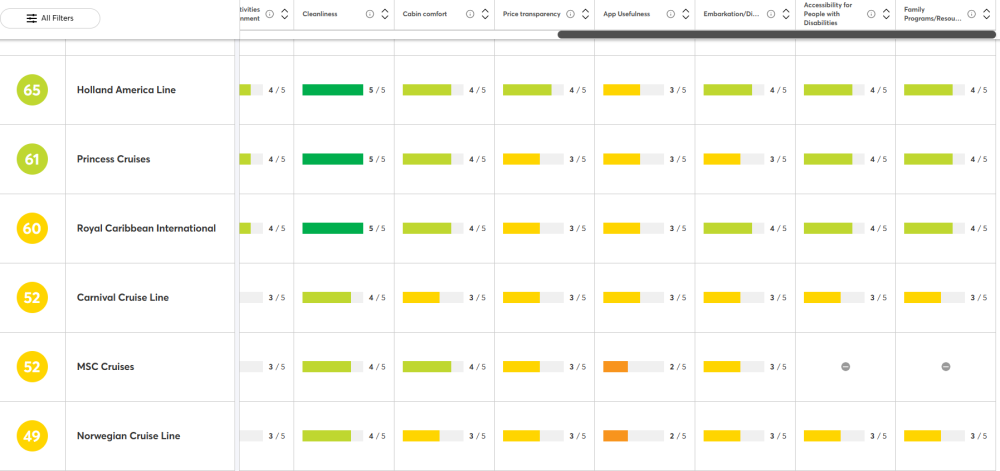Sort the table by App Usefulness

point(685,14)
